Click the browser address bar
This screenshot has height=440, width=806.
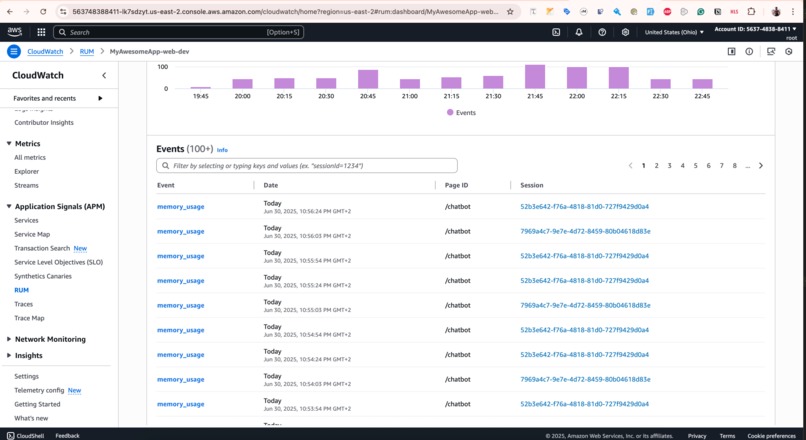point(285,11)
